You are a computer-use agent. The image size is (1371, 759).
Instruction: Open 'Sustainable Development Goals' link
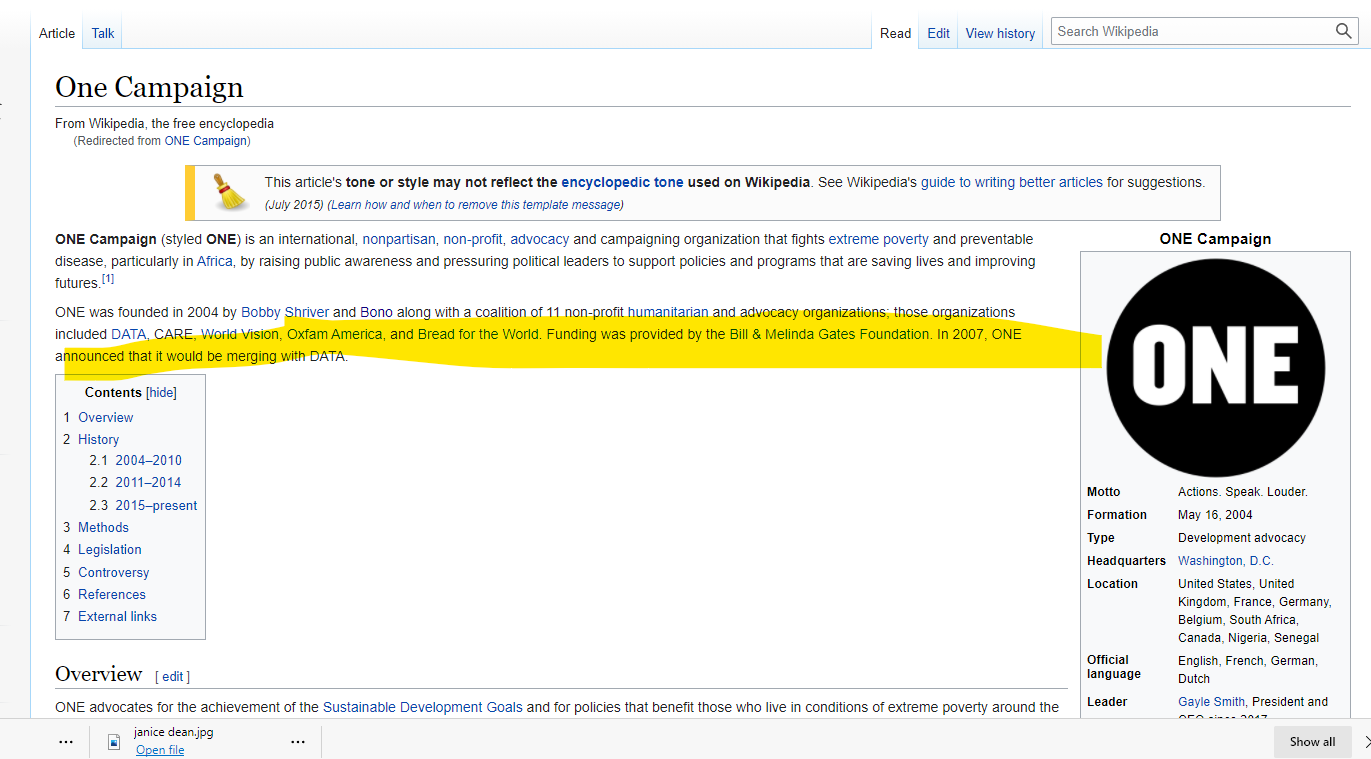tap(422, 707)
